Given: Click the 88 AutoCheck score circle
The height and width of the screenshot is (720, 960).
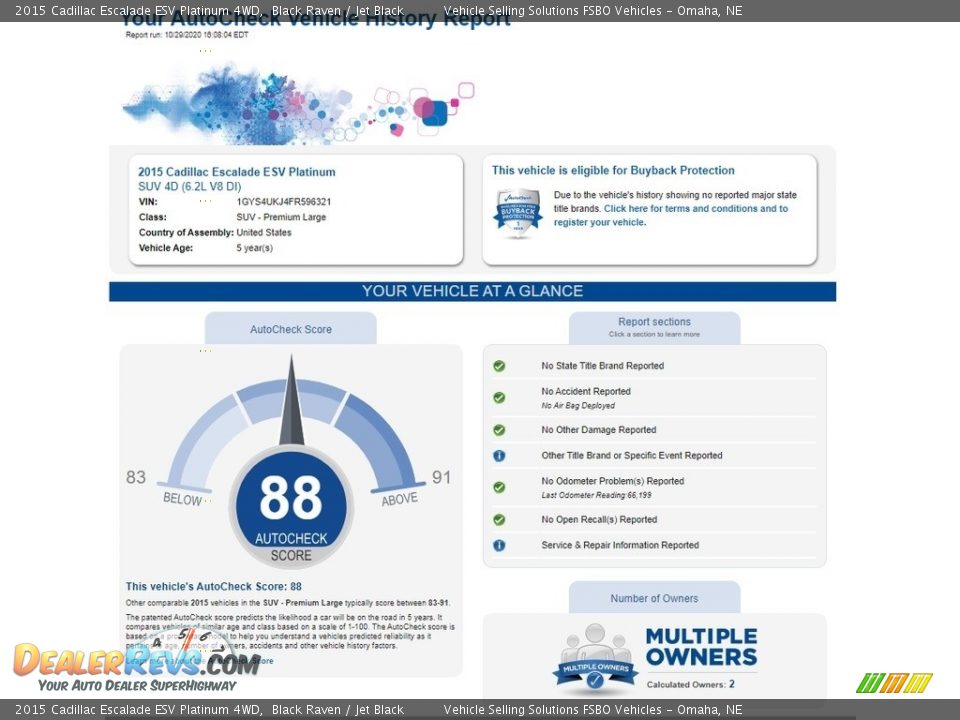Looking at the screenshot, I should tap(291, 507).
